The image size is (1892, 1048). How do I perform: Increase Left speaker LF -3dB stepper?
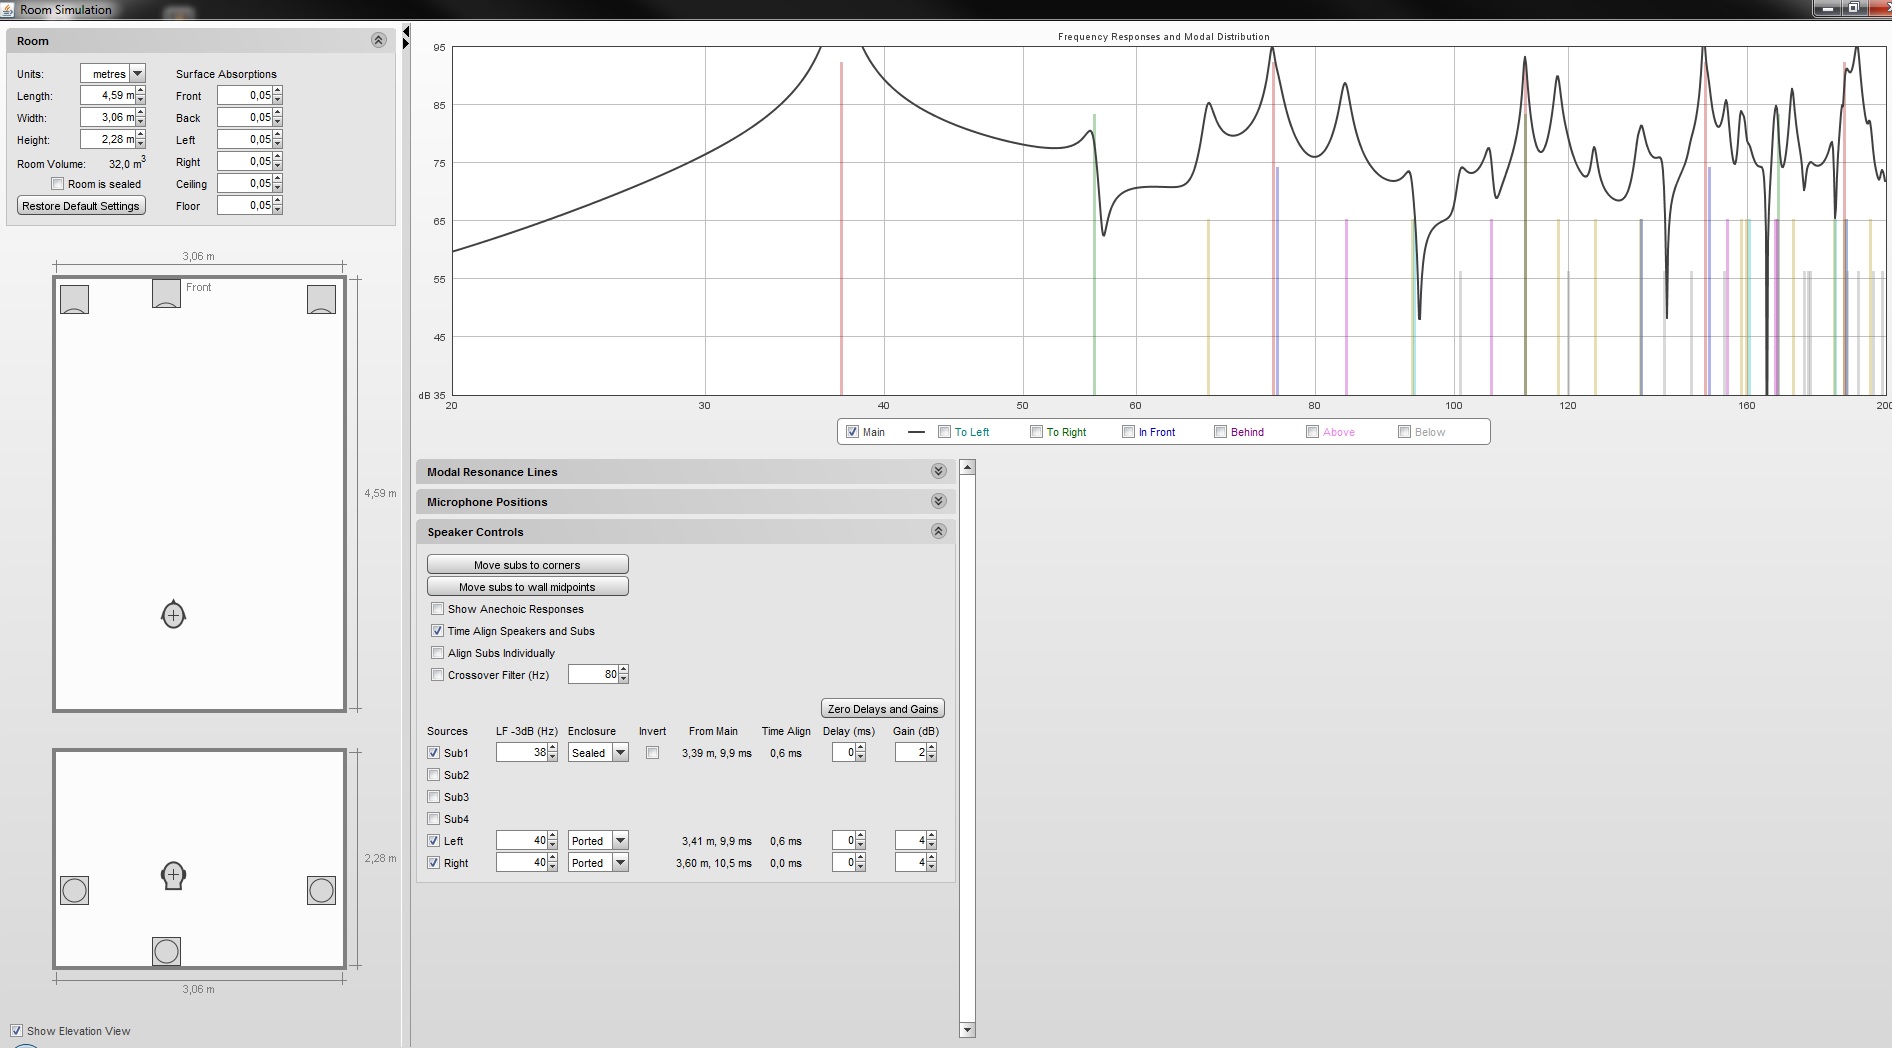(x=553, y=836)
